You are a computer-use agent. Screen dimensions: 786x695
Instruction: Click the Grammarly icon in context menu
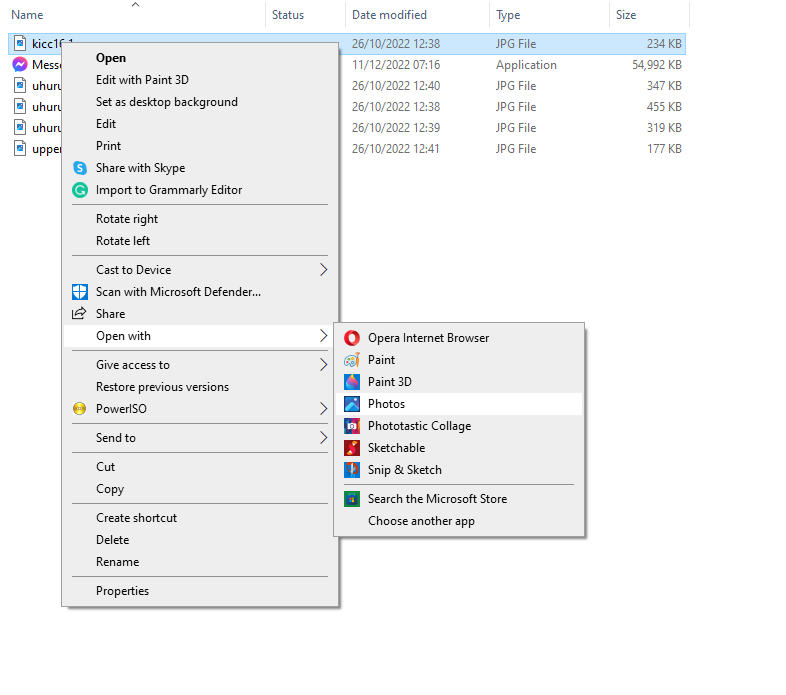click(x=80, y=190)
